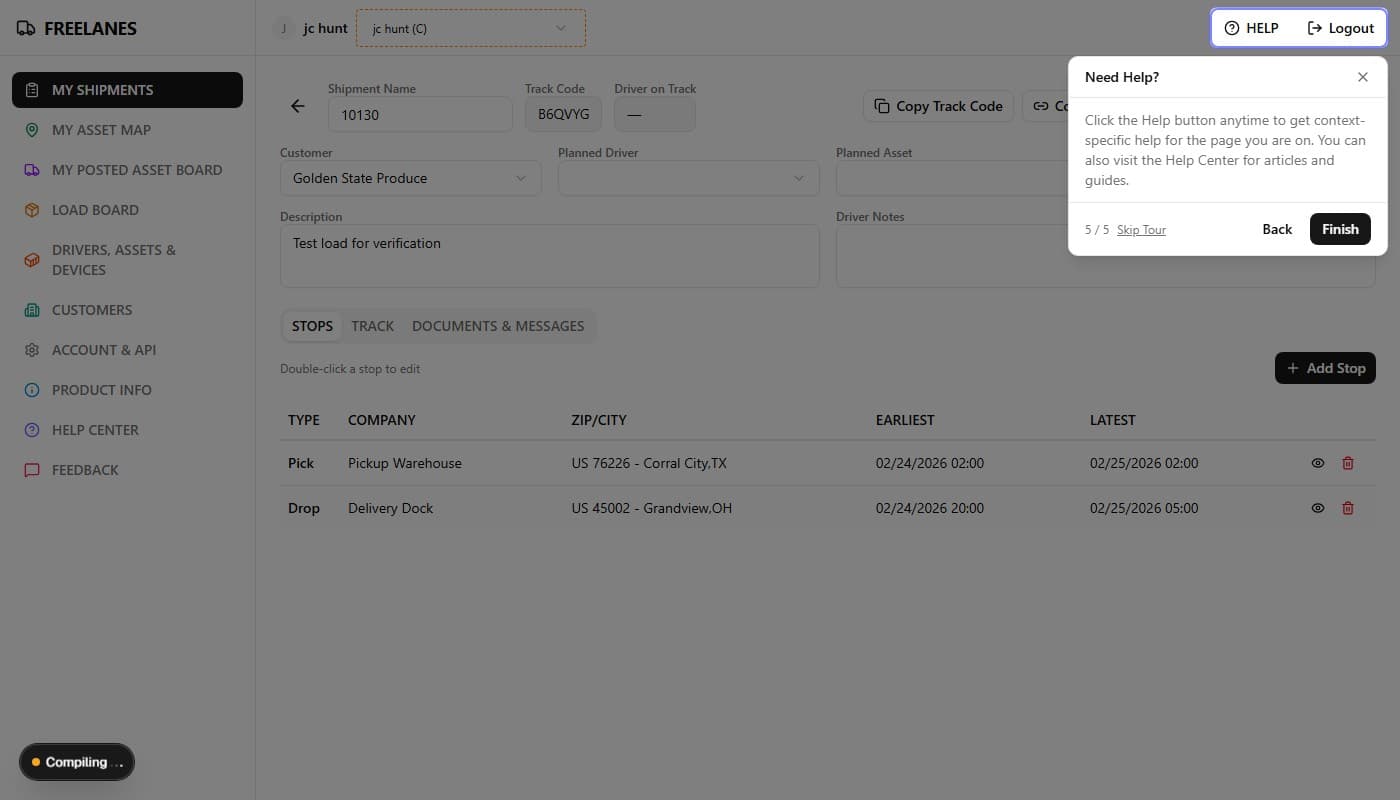Open CUSTOMERS in the sidebar
The width and height of the screenshot is (1400, 800).
[x=127, y=310]
